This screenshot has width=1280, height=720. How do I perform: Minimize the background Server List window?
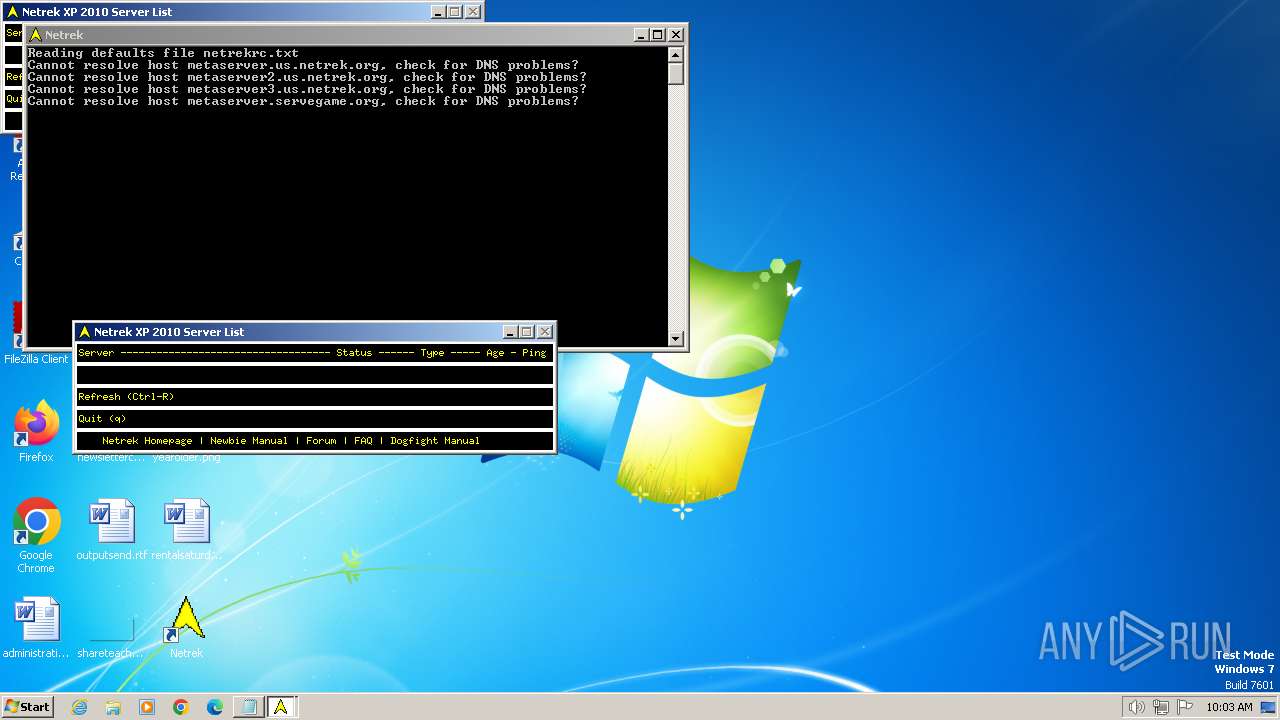point(438,12)
